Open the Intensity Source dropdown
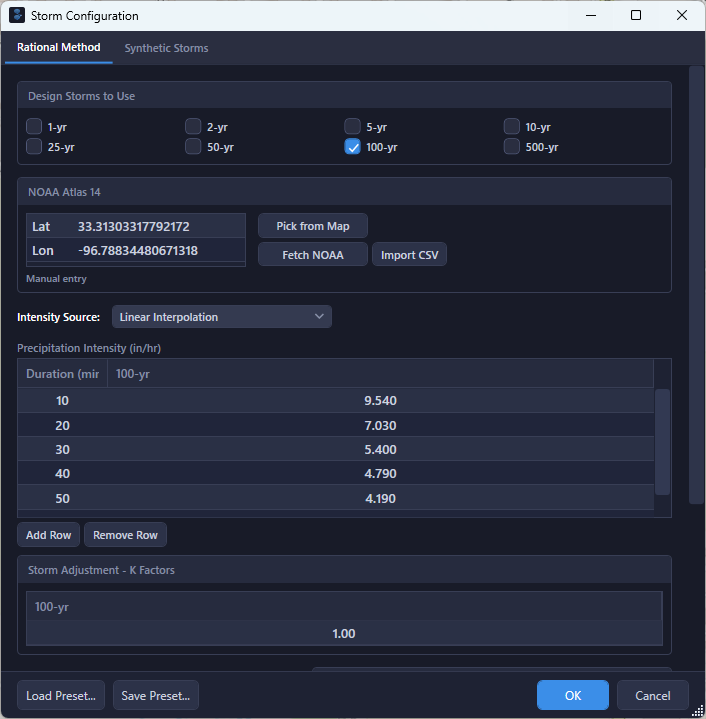This screenshot has height=719, width=706. [x=222, y=317]
